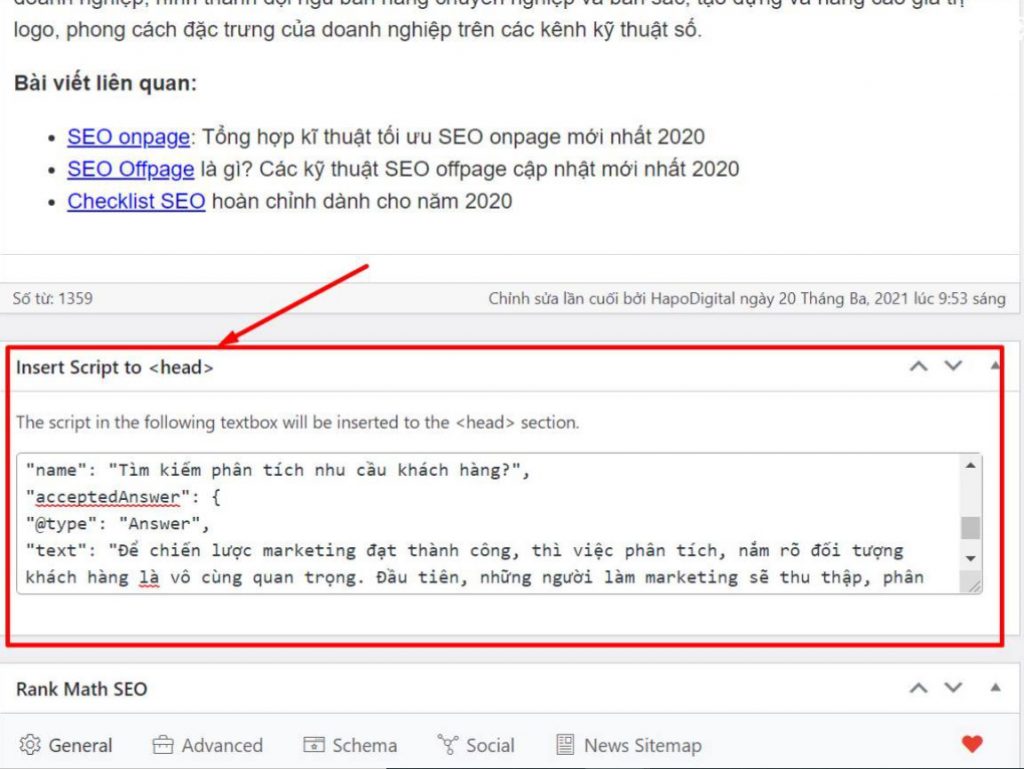The width and height of the screenshot is (1024, 769).
Task: Click the last edited by HapoDigital text
Action: tap(747, 299)
